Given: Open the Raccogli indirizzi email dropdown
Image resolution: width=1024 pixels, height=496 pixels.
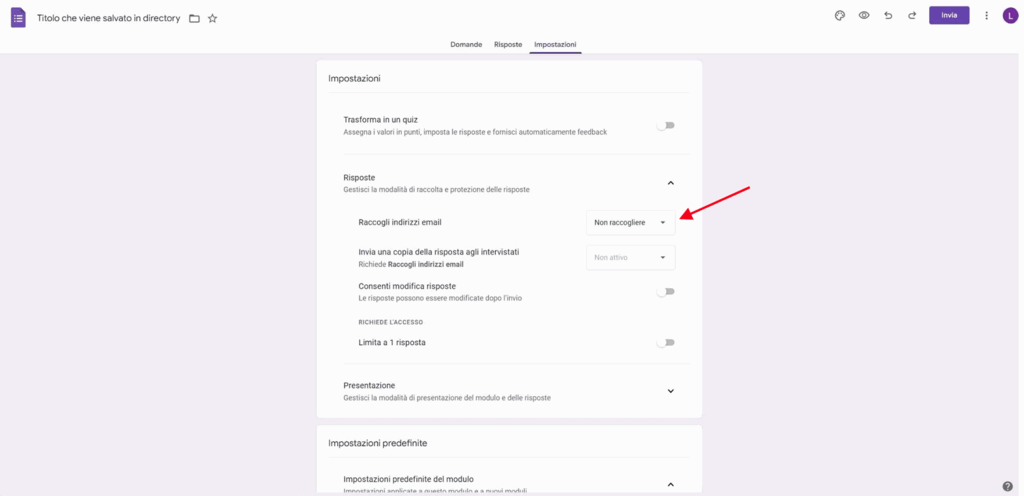Looking at the screenshot, I should click(630, 223).
